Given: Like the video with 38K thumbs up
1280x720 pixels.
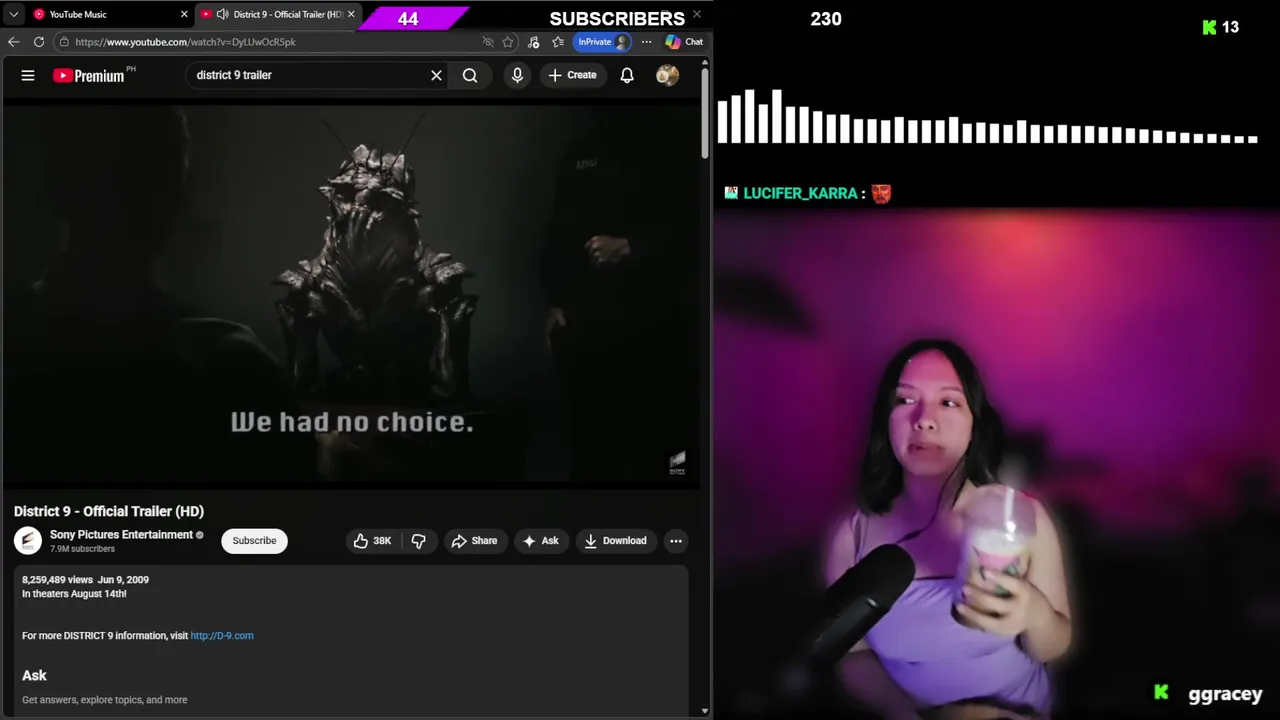Looking at the screenshot, I should [372, 541].
